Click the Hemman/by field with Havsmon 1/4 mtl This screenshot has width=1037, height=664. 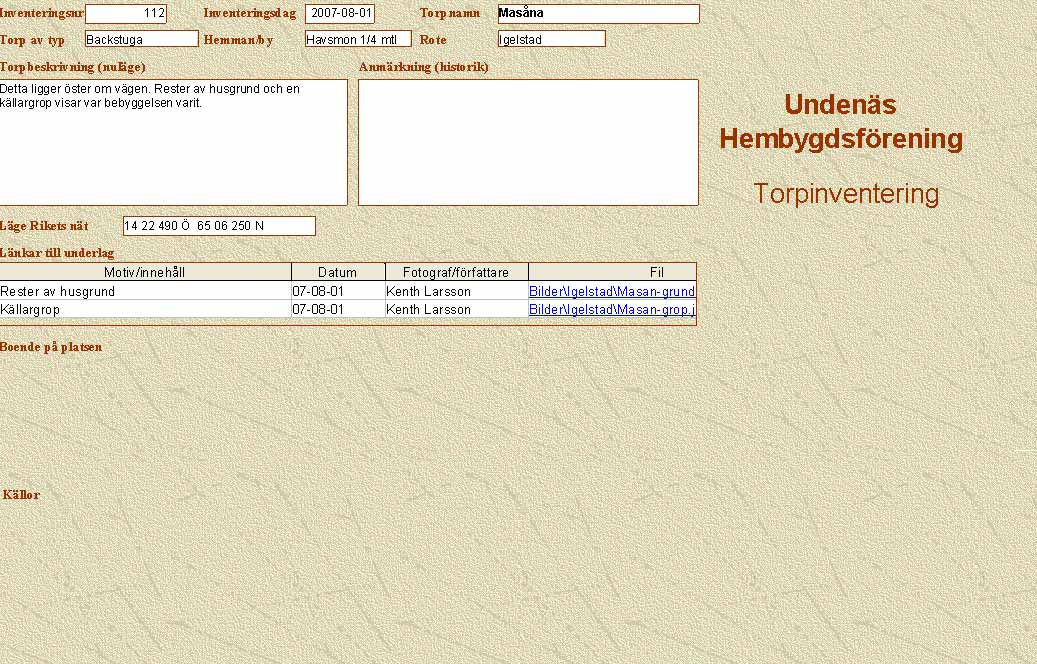coord(358,39)
